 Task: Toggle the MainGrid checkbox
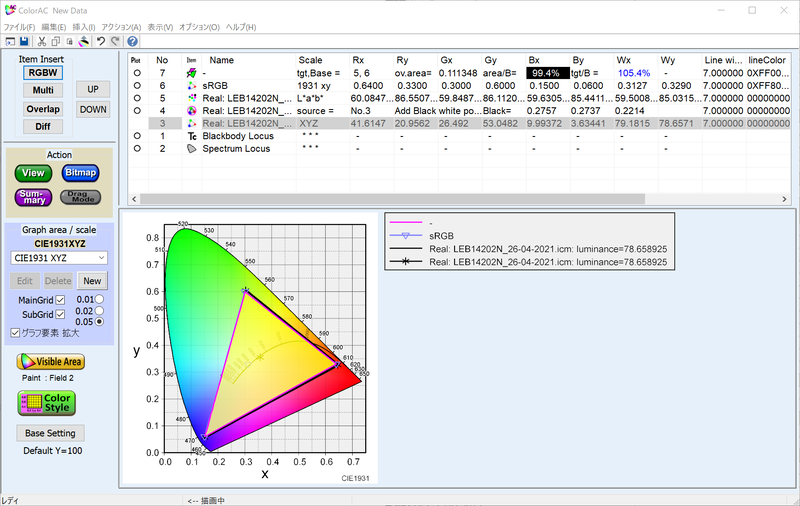(x=60, y=300)
